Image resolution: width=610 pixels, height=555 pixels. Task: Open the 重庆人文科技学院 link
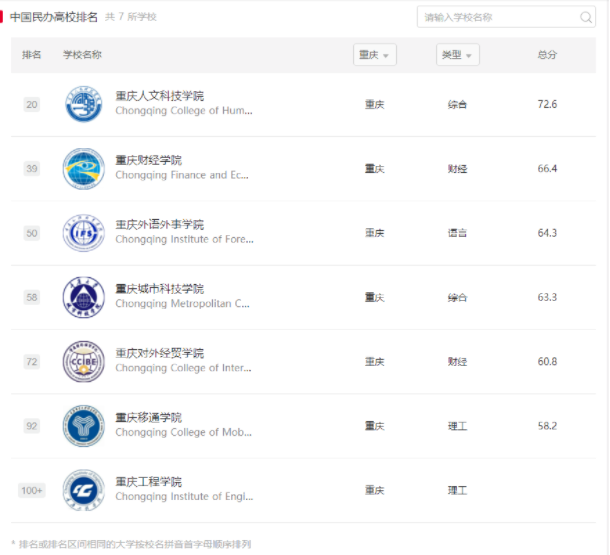pos(160,96)
